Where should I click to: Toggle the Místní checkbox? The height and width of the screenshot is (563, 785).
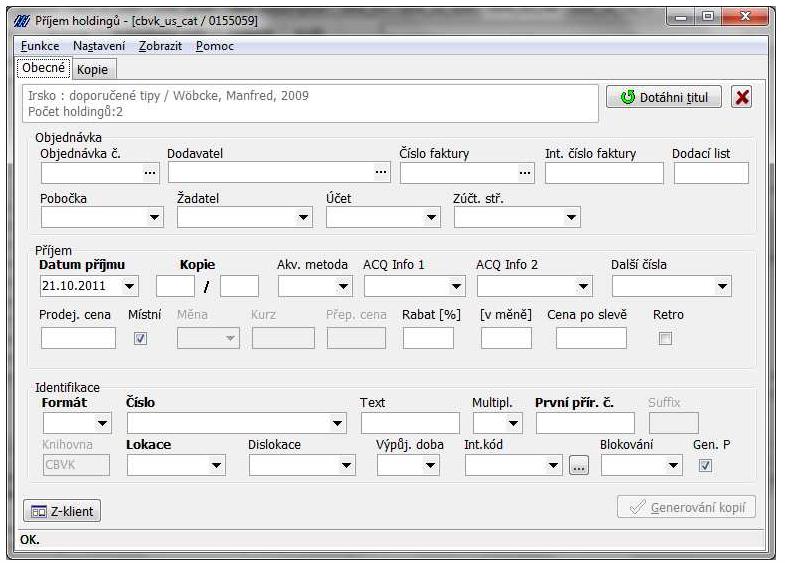[x=140, y=339]
